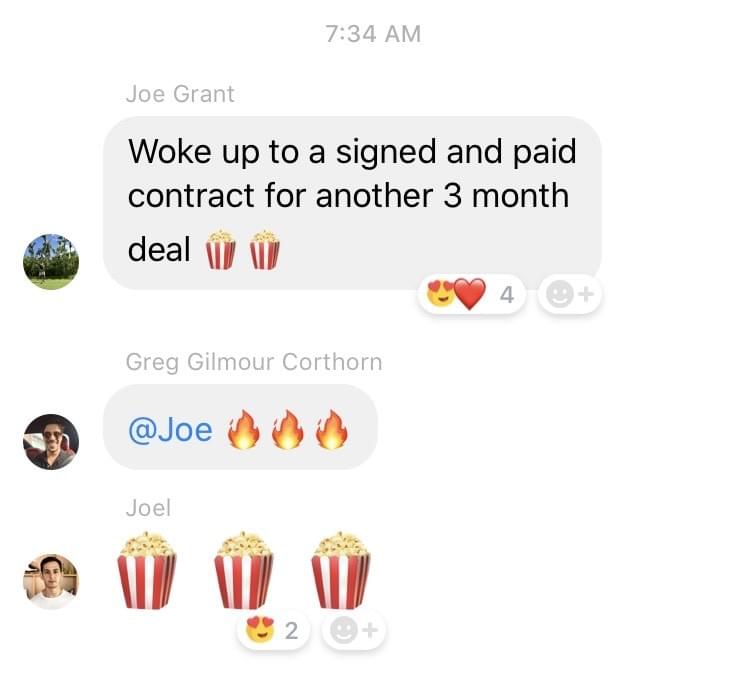Screen dimensions: 749x689
Task: Click the Greg Gilmour Corthorn sender name
Action: pyautogui.click(x=254, y=362)
